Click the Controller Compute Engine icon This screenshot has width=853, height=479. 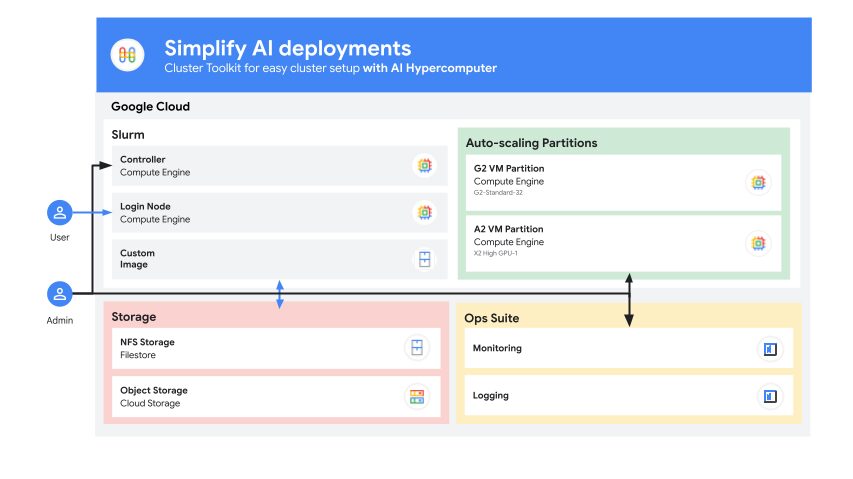coord(424,166)
